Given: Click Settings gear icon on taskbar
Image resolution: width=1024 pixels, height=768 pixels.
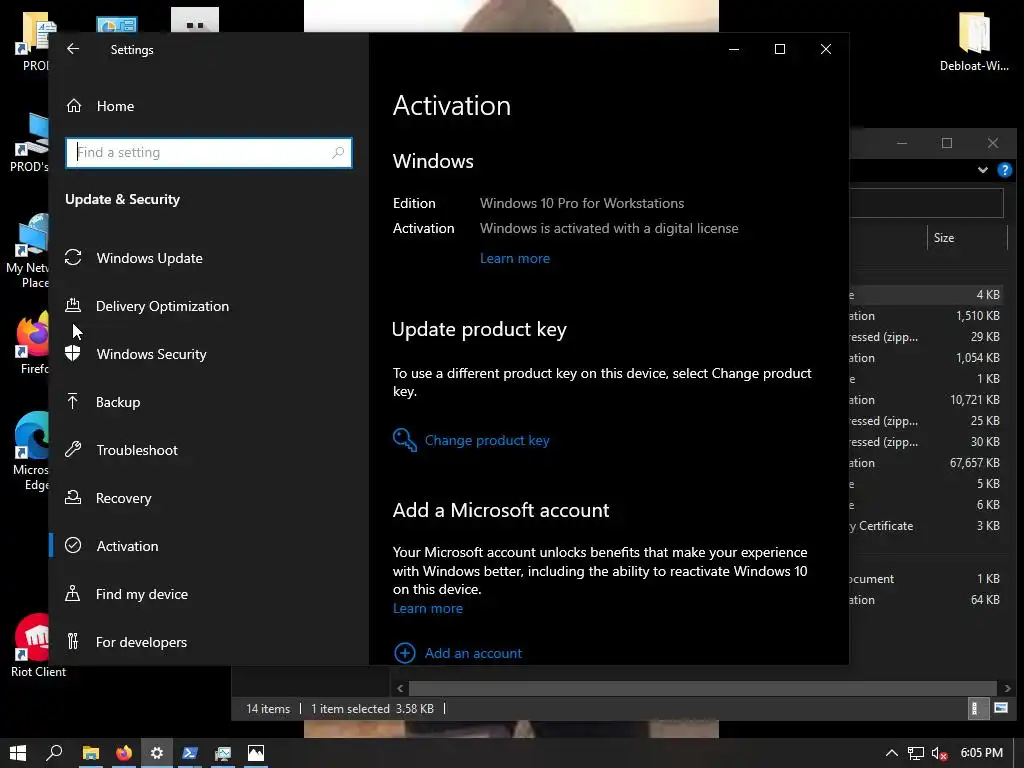Looking at the screenshot, I should pos(157,753).
